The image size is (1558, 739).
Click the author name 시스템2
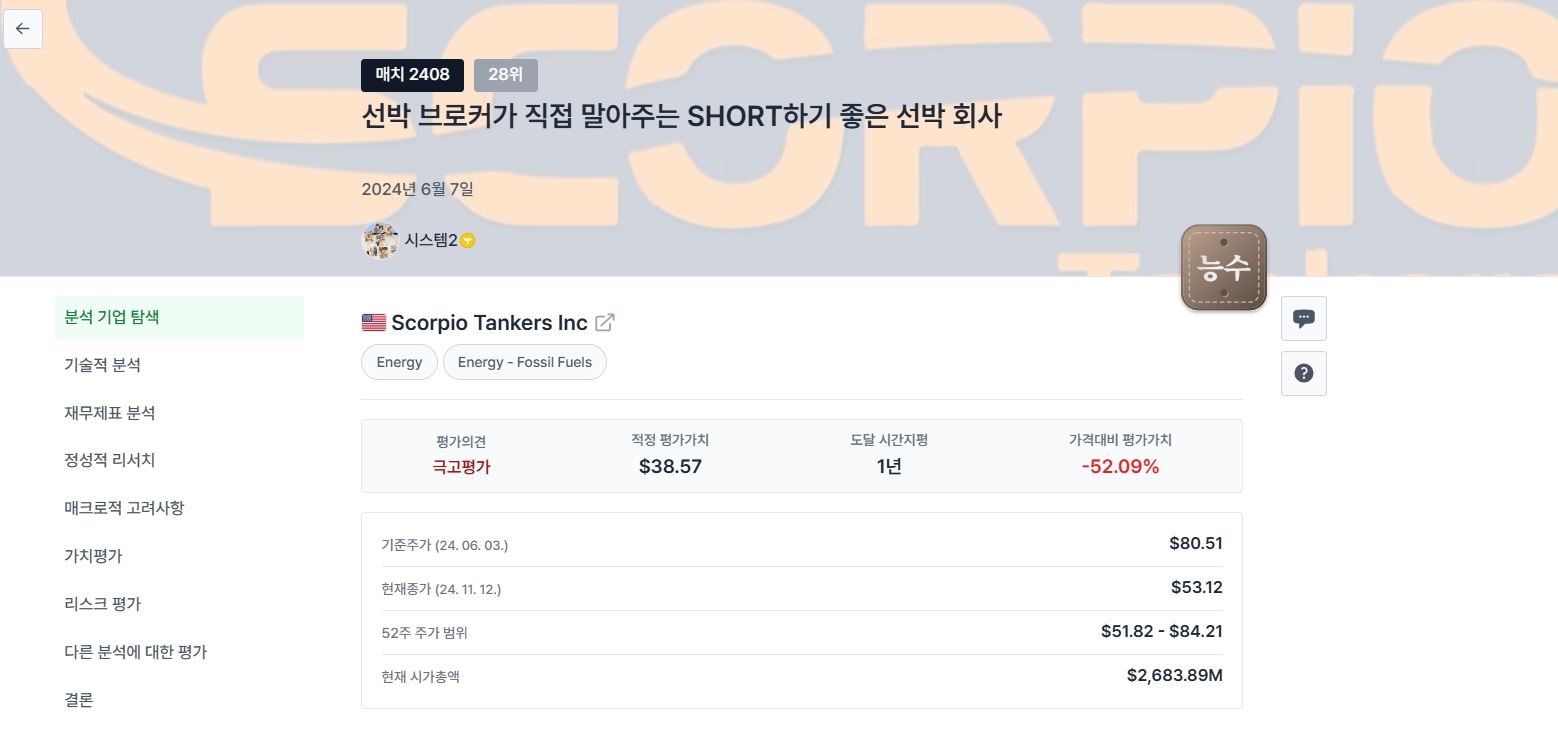[430, 241]
